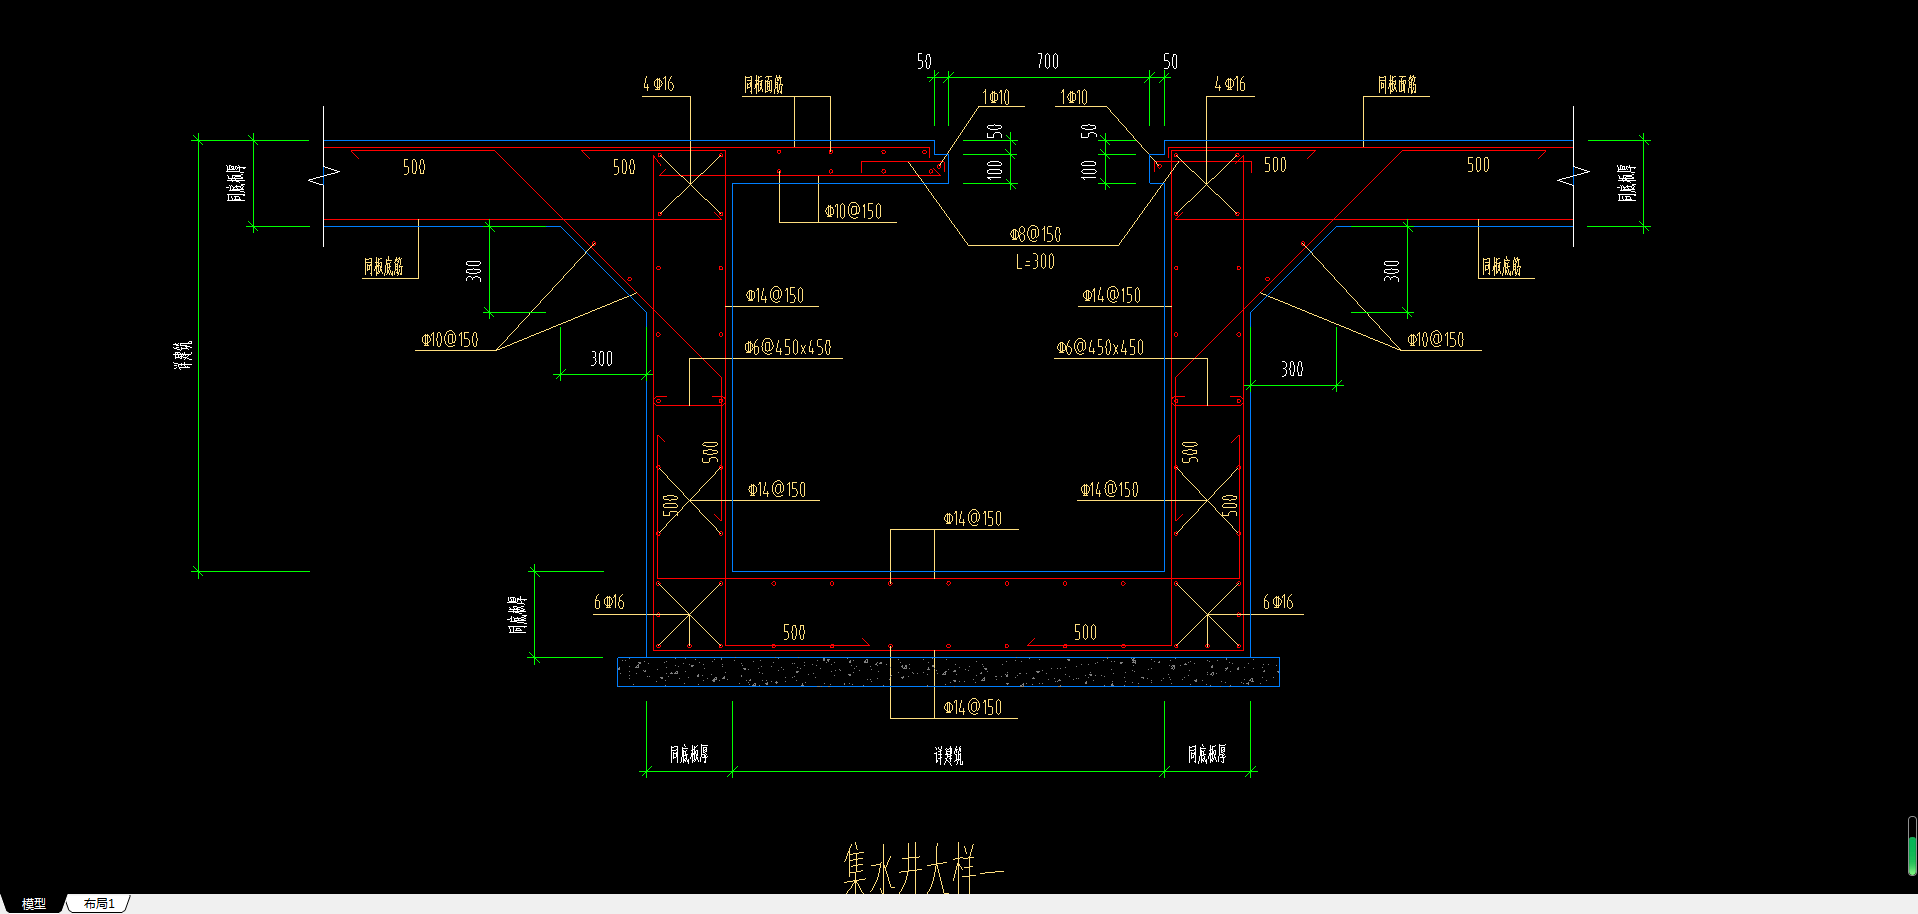This screenshot has width=1918, height=914.
Task: Select the left 同板底筋 label
Action: [384, 266]
